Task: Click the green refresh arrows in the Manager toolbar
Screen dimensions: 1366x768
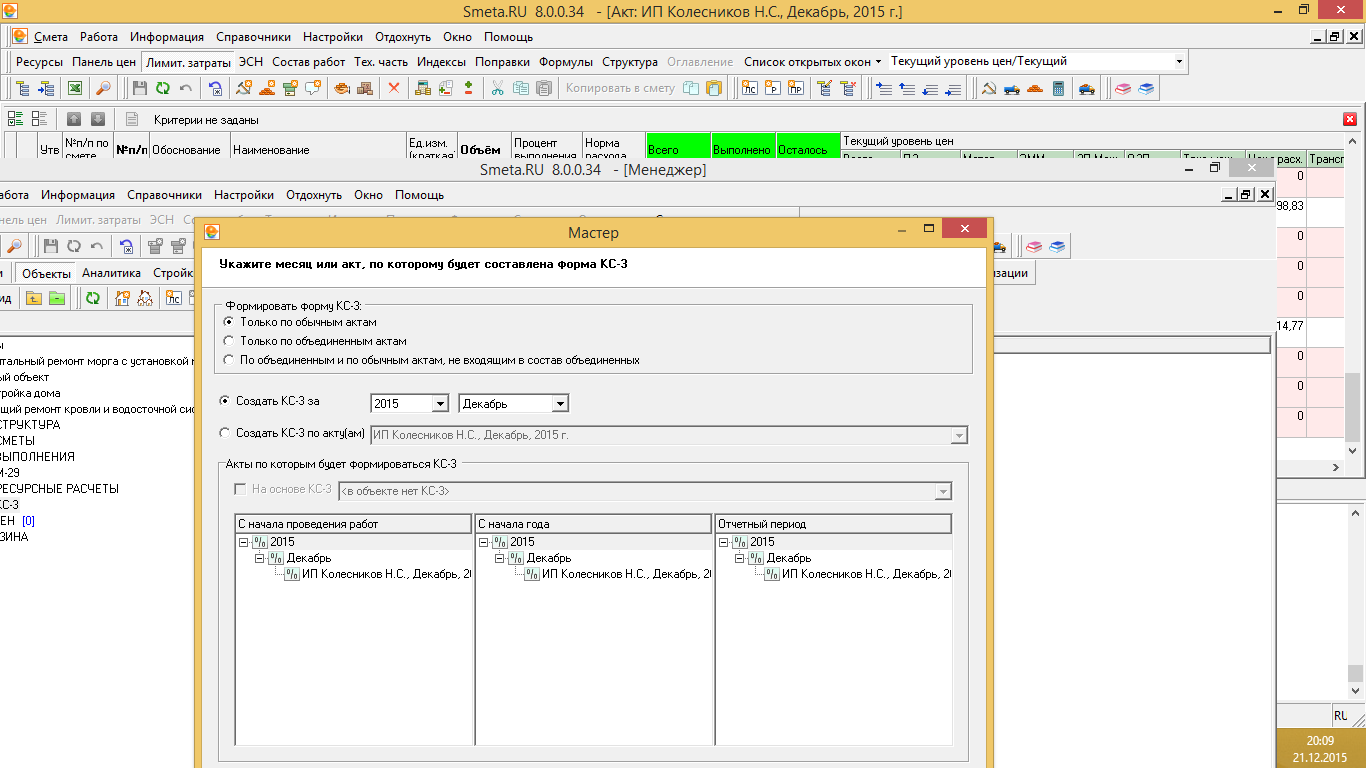Action: (x=93, y=298)
